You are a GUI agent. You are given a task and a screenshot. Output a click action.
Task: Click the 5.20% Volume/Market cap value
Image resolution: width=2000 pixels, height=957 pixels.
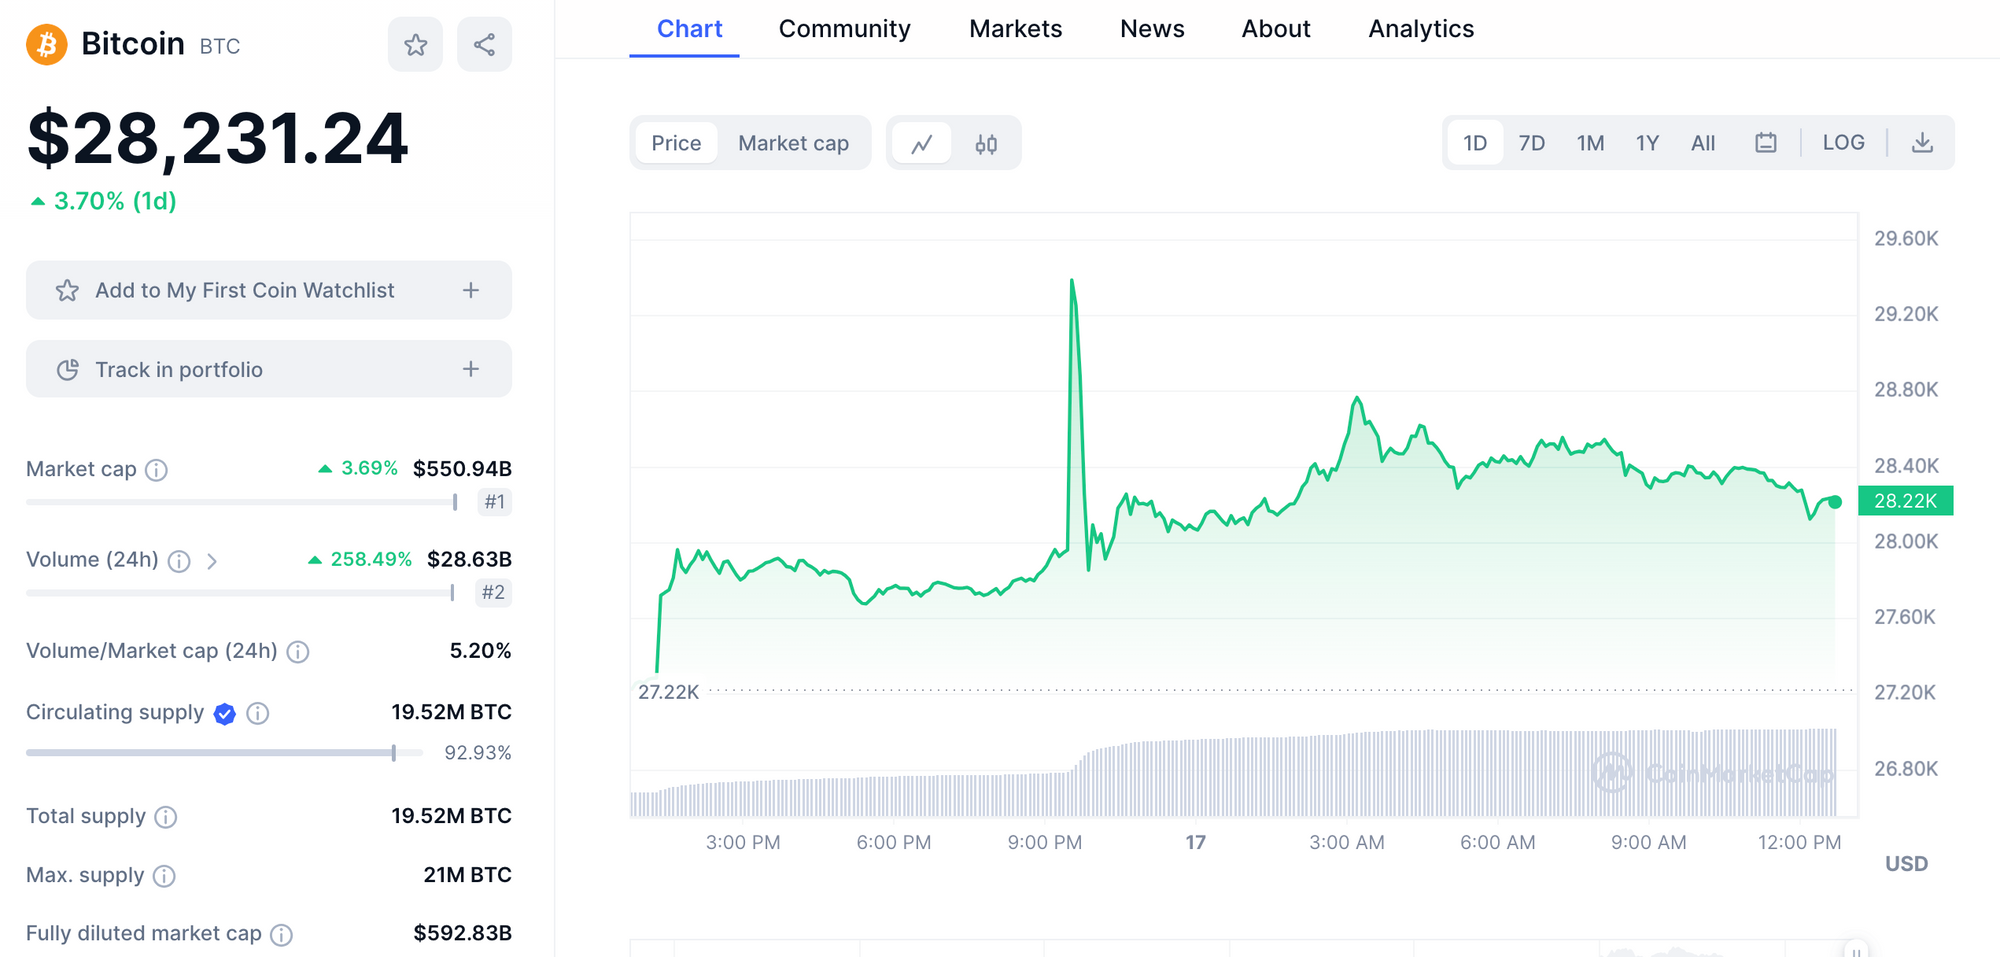pyautogui.click(x=480, y=651)
